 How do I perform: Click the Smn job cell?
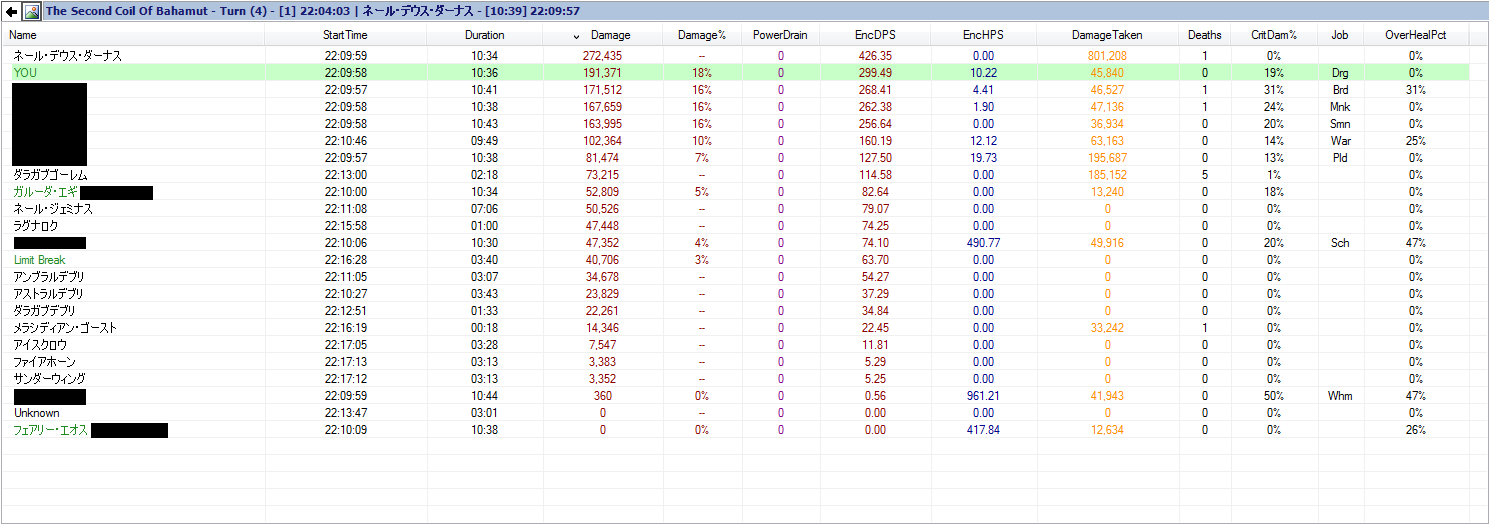pyautogui.click(x=1340, y=124)
